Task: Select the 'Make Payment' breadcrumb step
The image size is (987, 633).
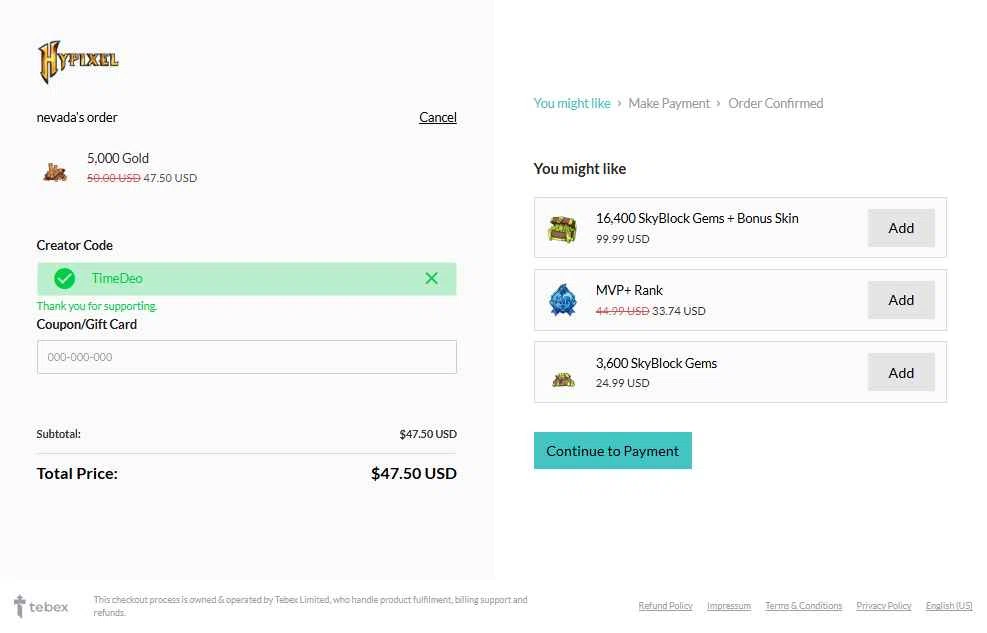Action: [x=668, y=103]
